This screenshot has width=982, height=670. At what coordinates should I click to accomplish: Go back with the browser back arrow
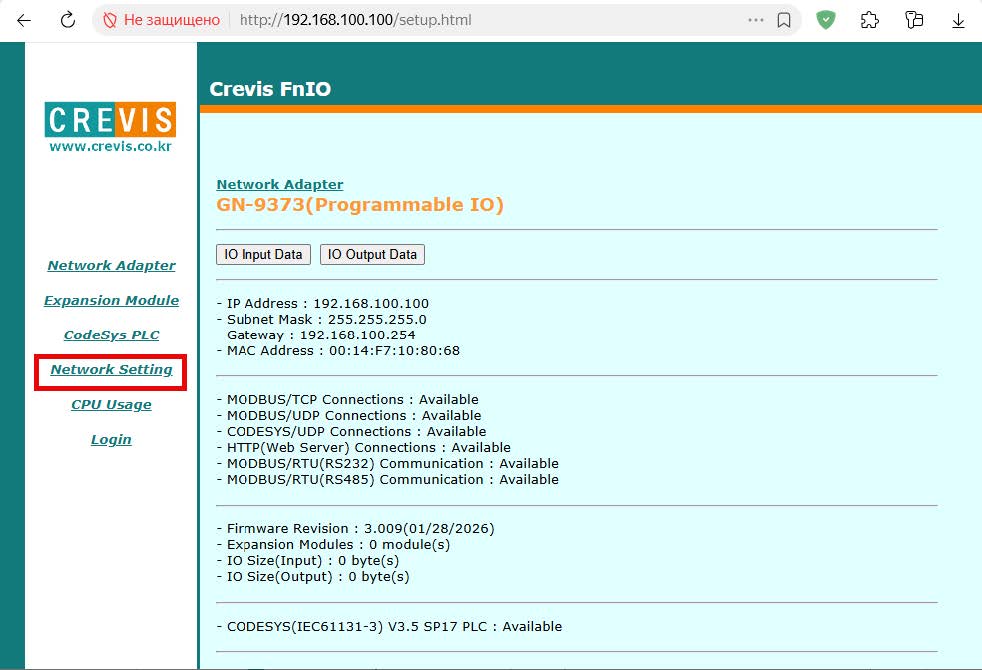[x=24, y=20]
